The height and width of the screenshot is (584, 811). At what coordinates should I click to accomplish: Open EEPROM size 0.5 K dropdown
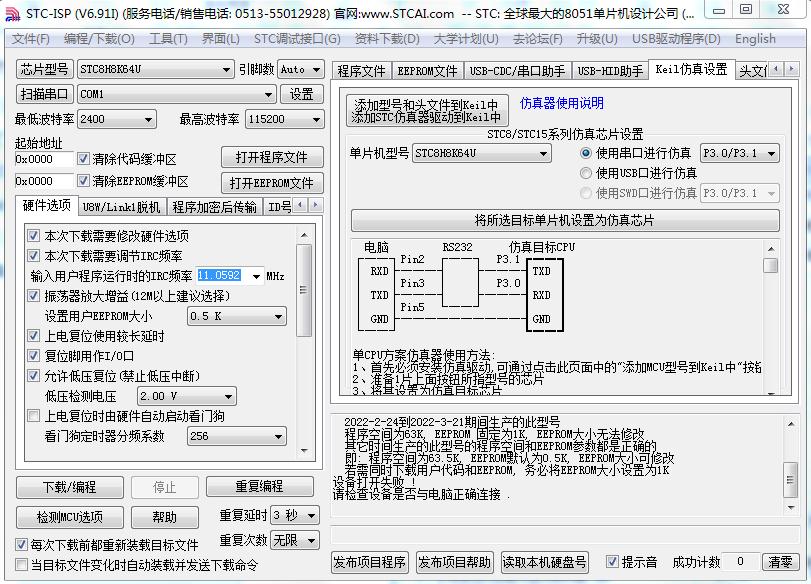click(236, 316)
